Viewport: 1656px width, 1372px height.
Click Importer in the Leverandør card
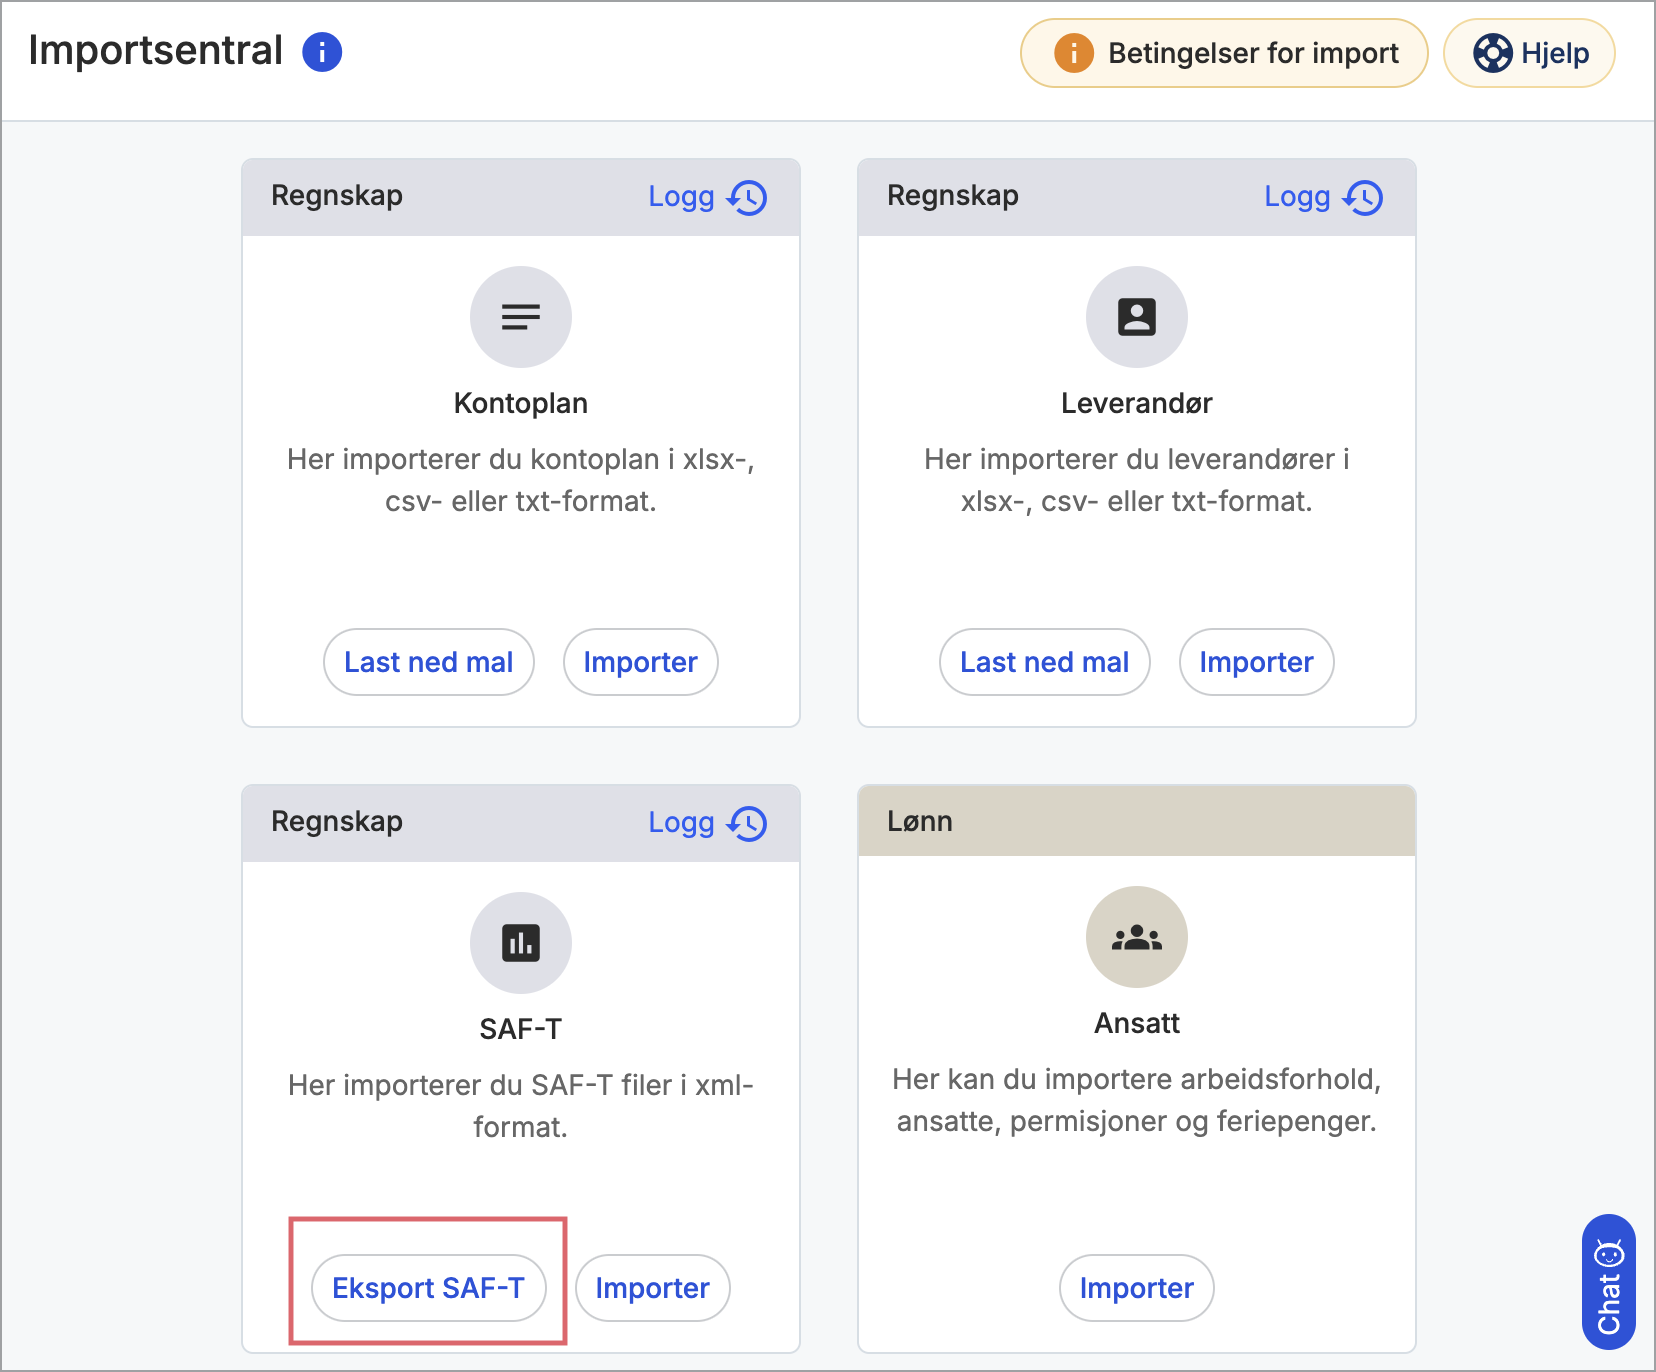1257,662
